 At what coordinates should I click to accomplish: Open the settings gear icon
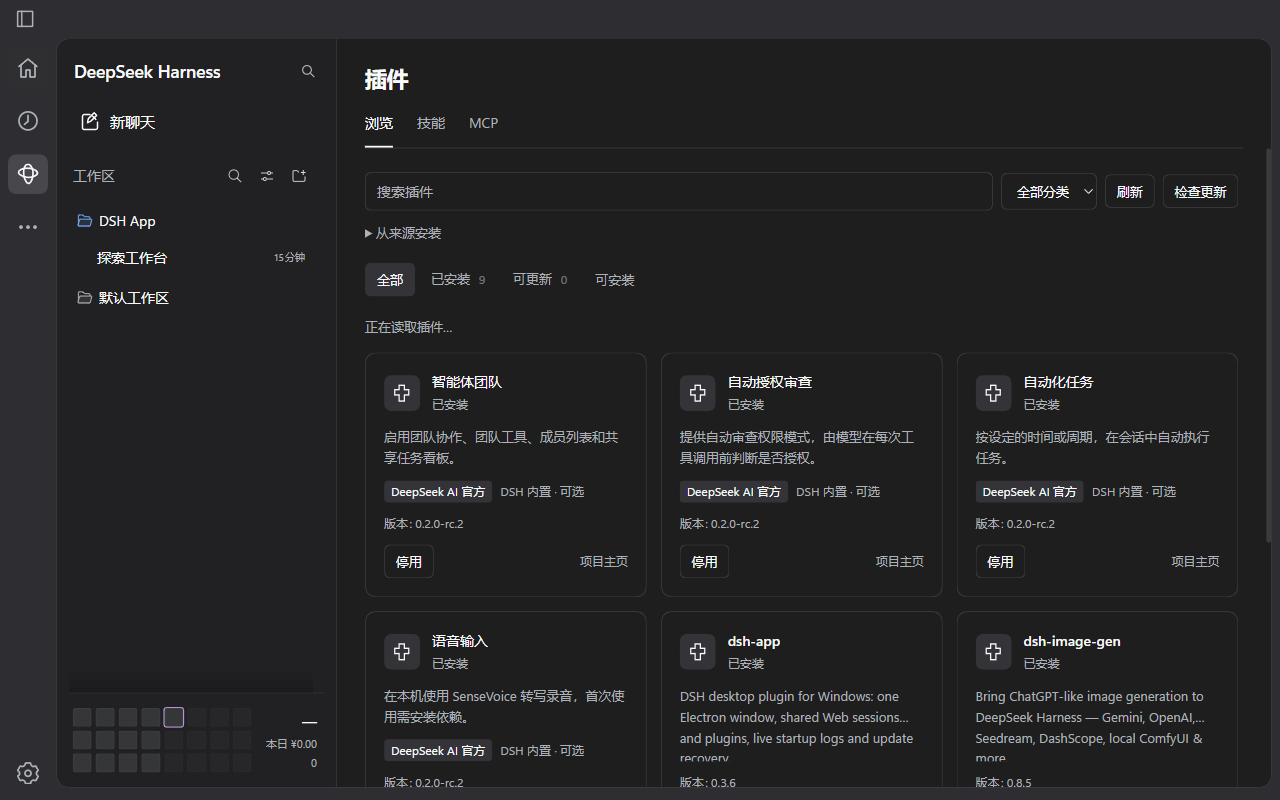tap(28, 773)
